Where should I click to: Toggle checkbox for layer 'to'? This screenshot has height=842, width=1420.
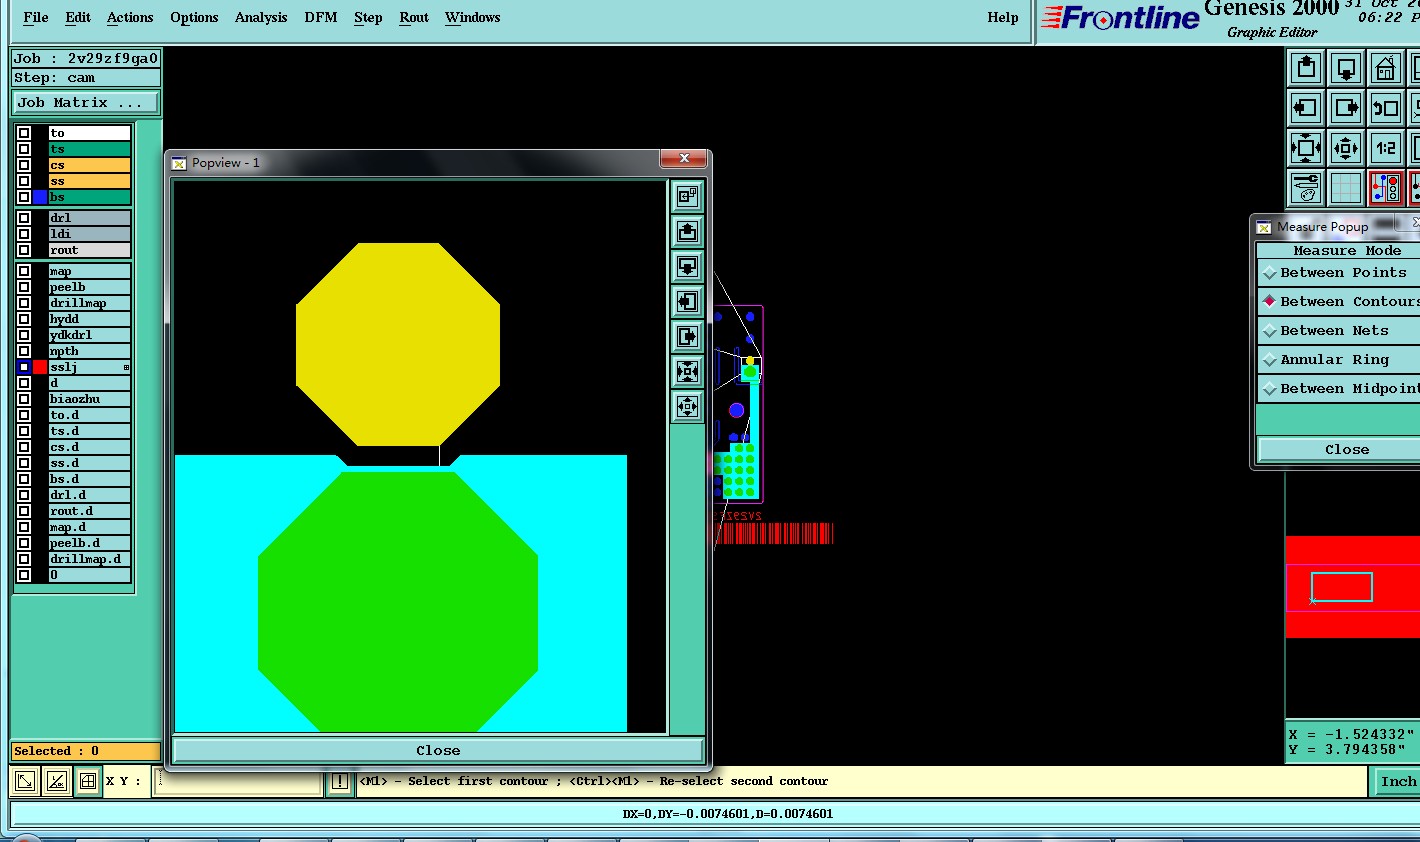tap(24, 133)
